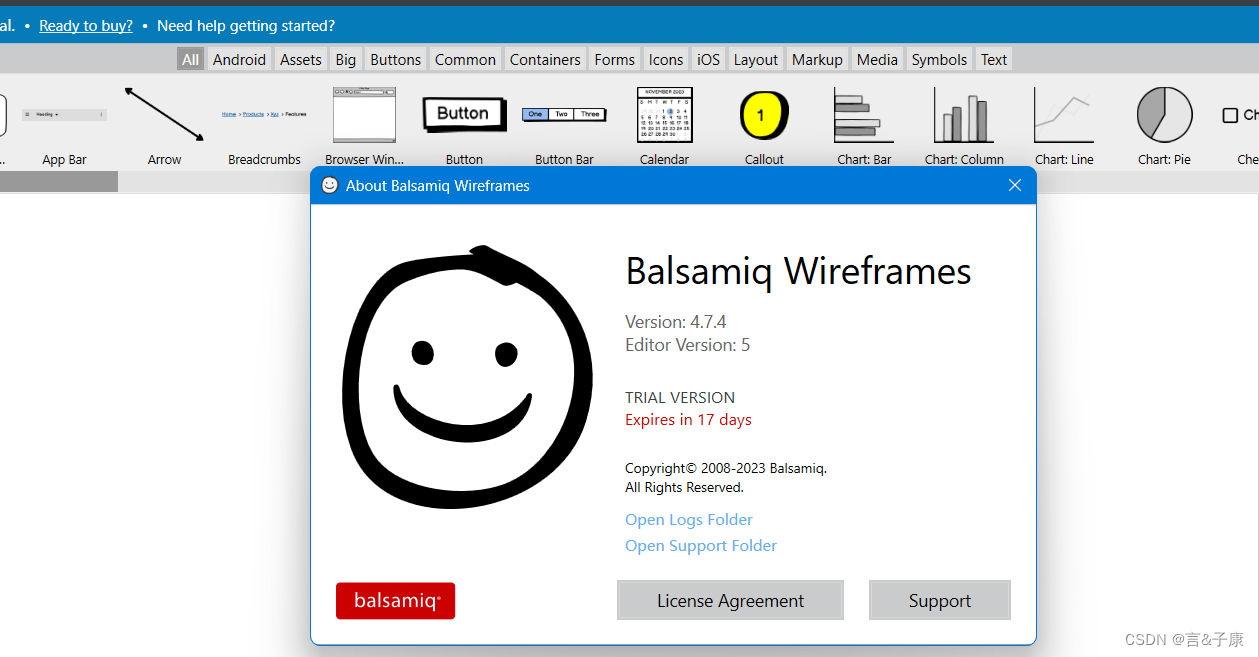Choose the yellow Callout control
The width and height of the screenshot is (1259, 657).
pyautogui.click(x=764, y=114)
